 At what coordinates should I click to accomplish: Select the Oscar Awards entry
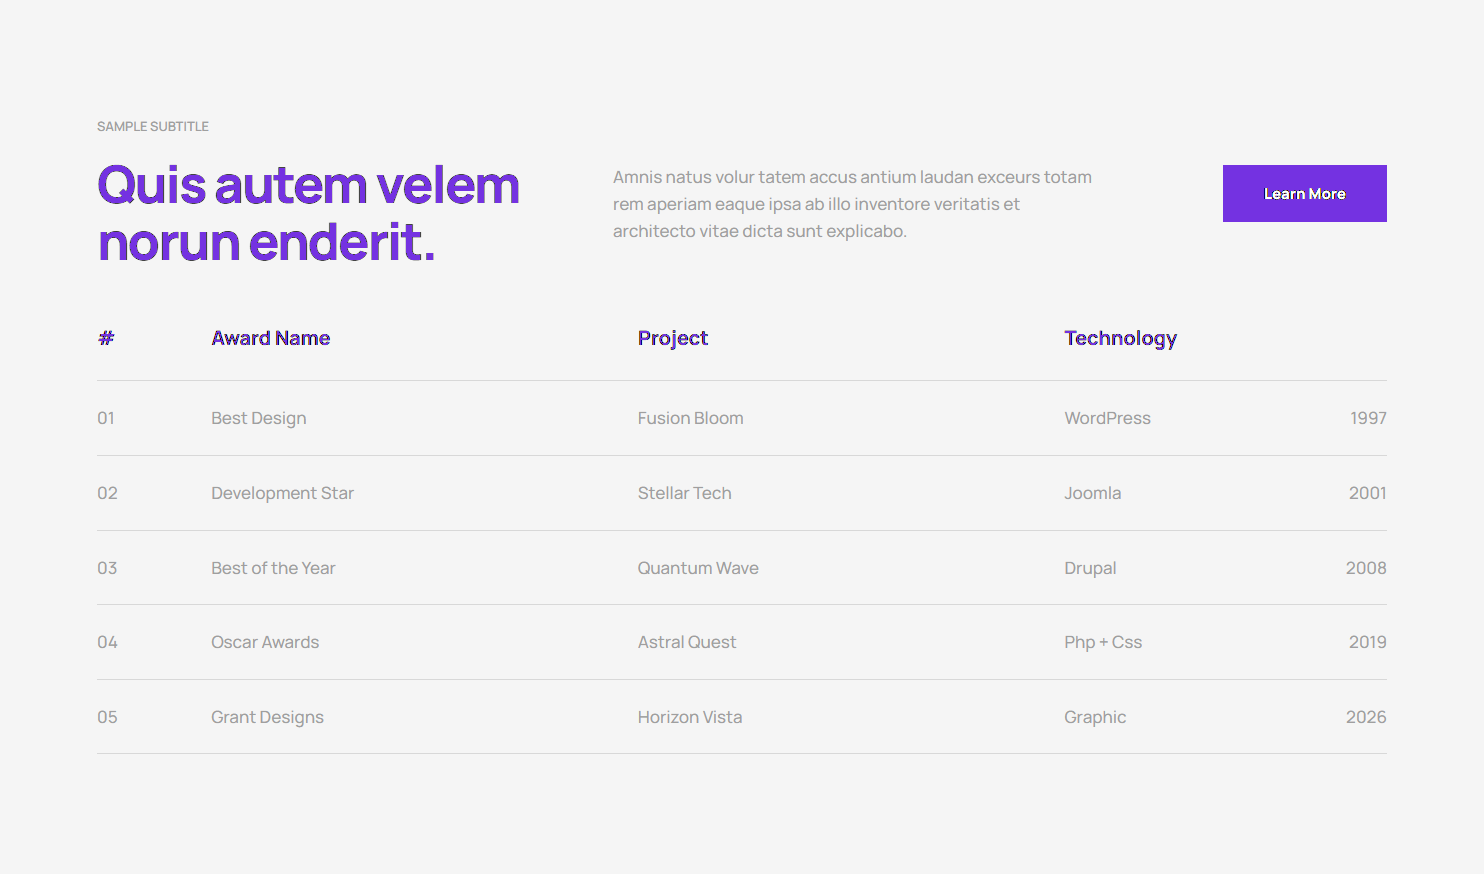(265, 642)
